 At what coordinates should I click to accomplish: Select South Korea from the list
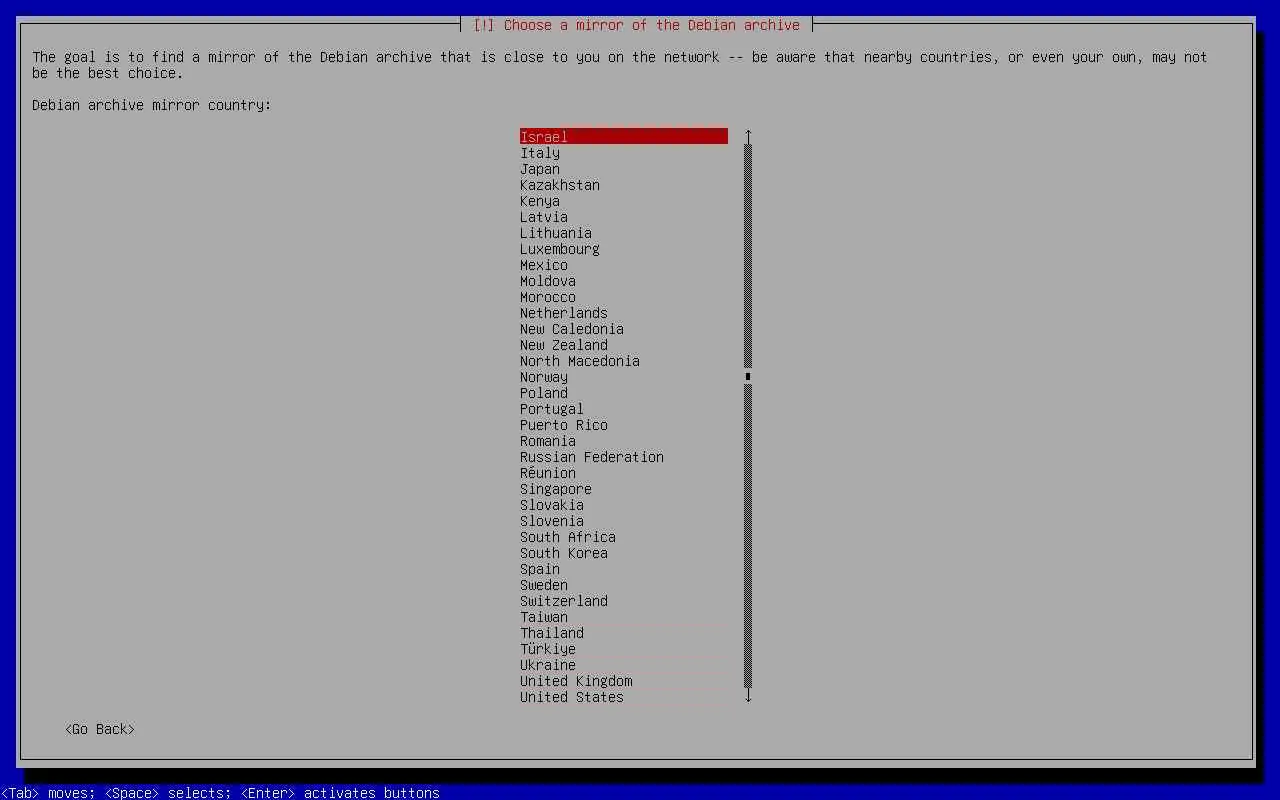pyautogui.click(x=624, y=552)
